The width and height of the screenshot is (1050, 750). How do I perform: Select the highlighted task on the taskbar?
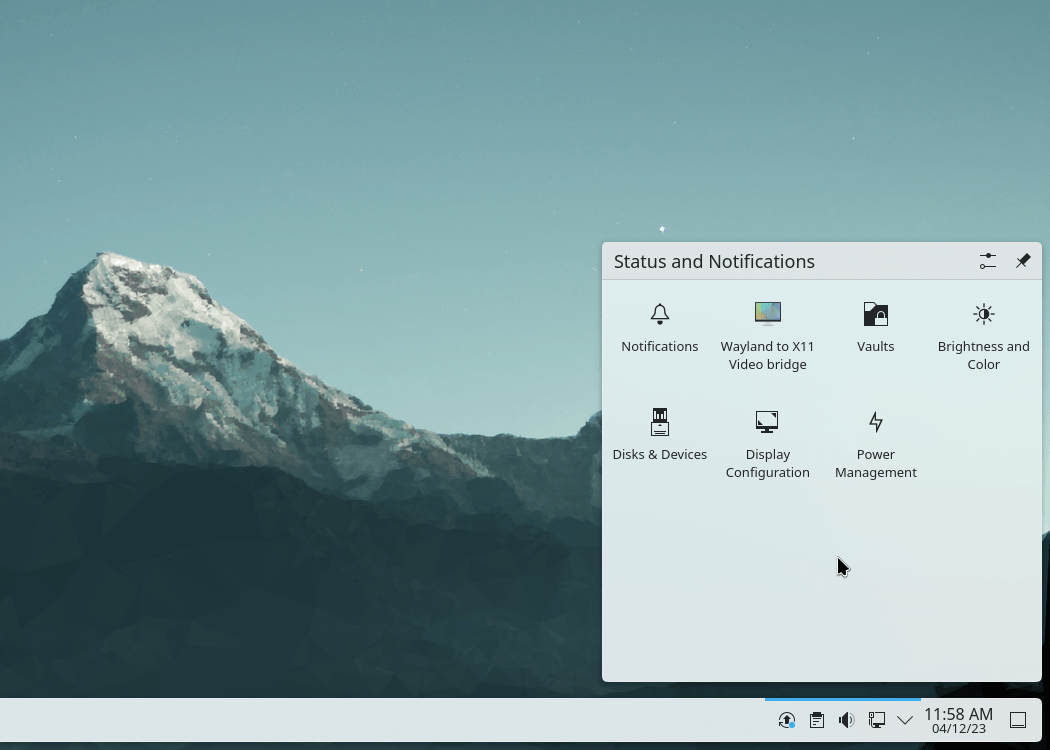click(842, 701)
